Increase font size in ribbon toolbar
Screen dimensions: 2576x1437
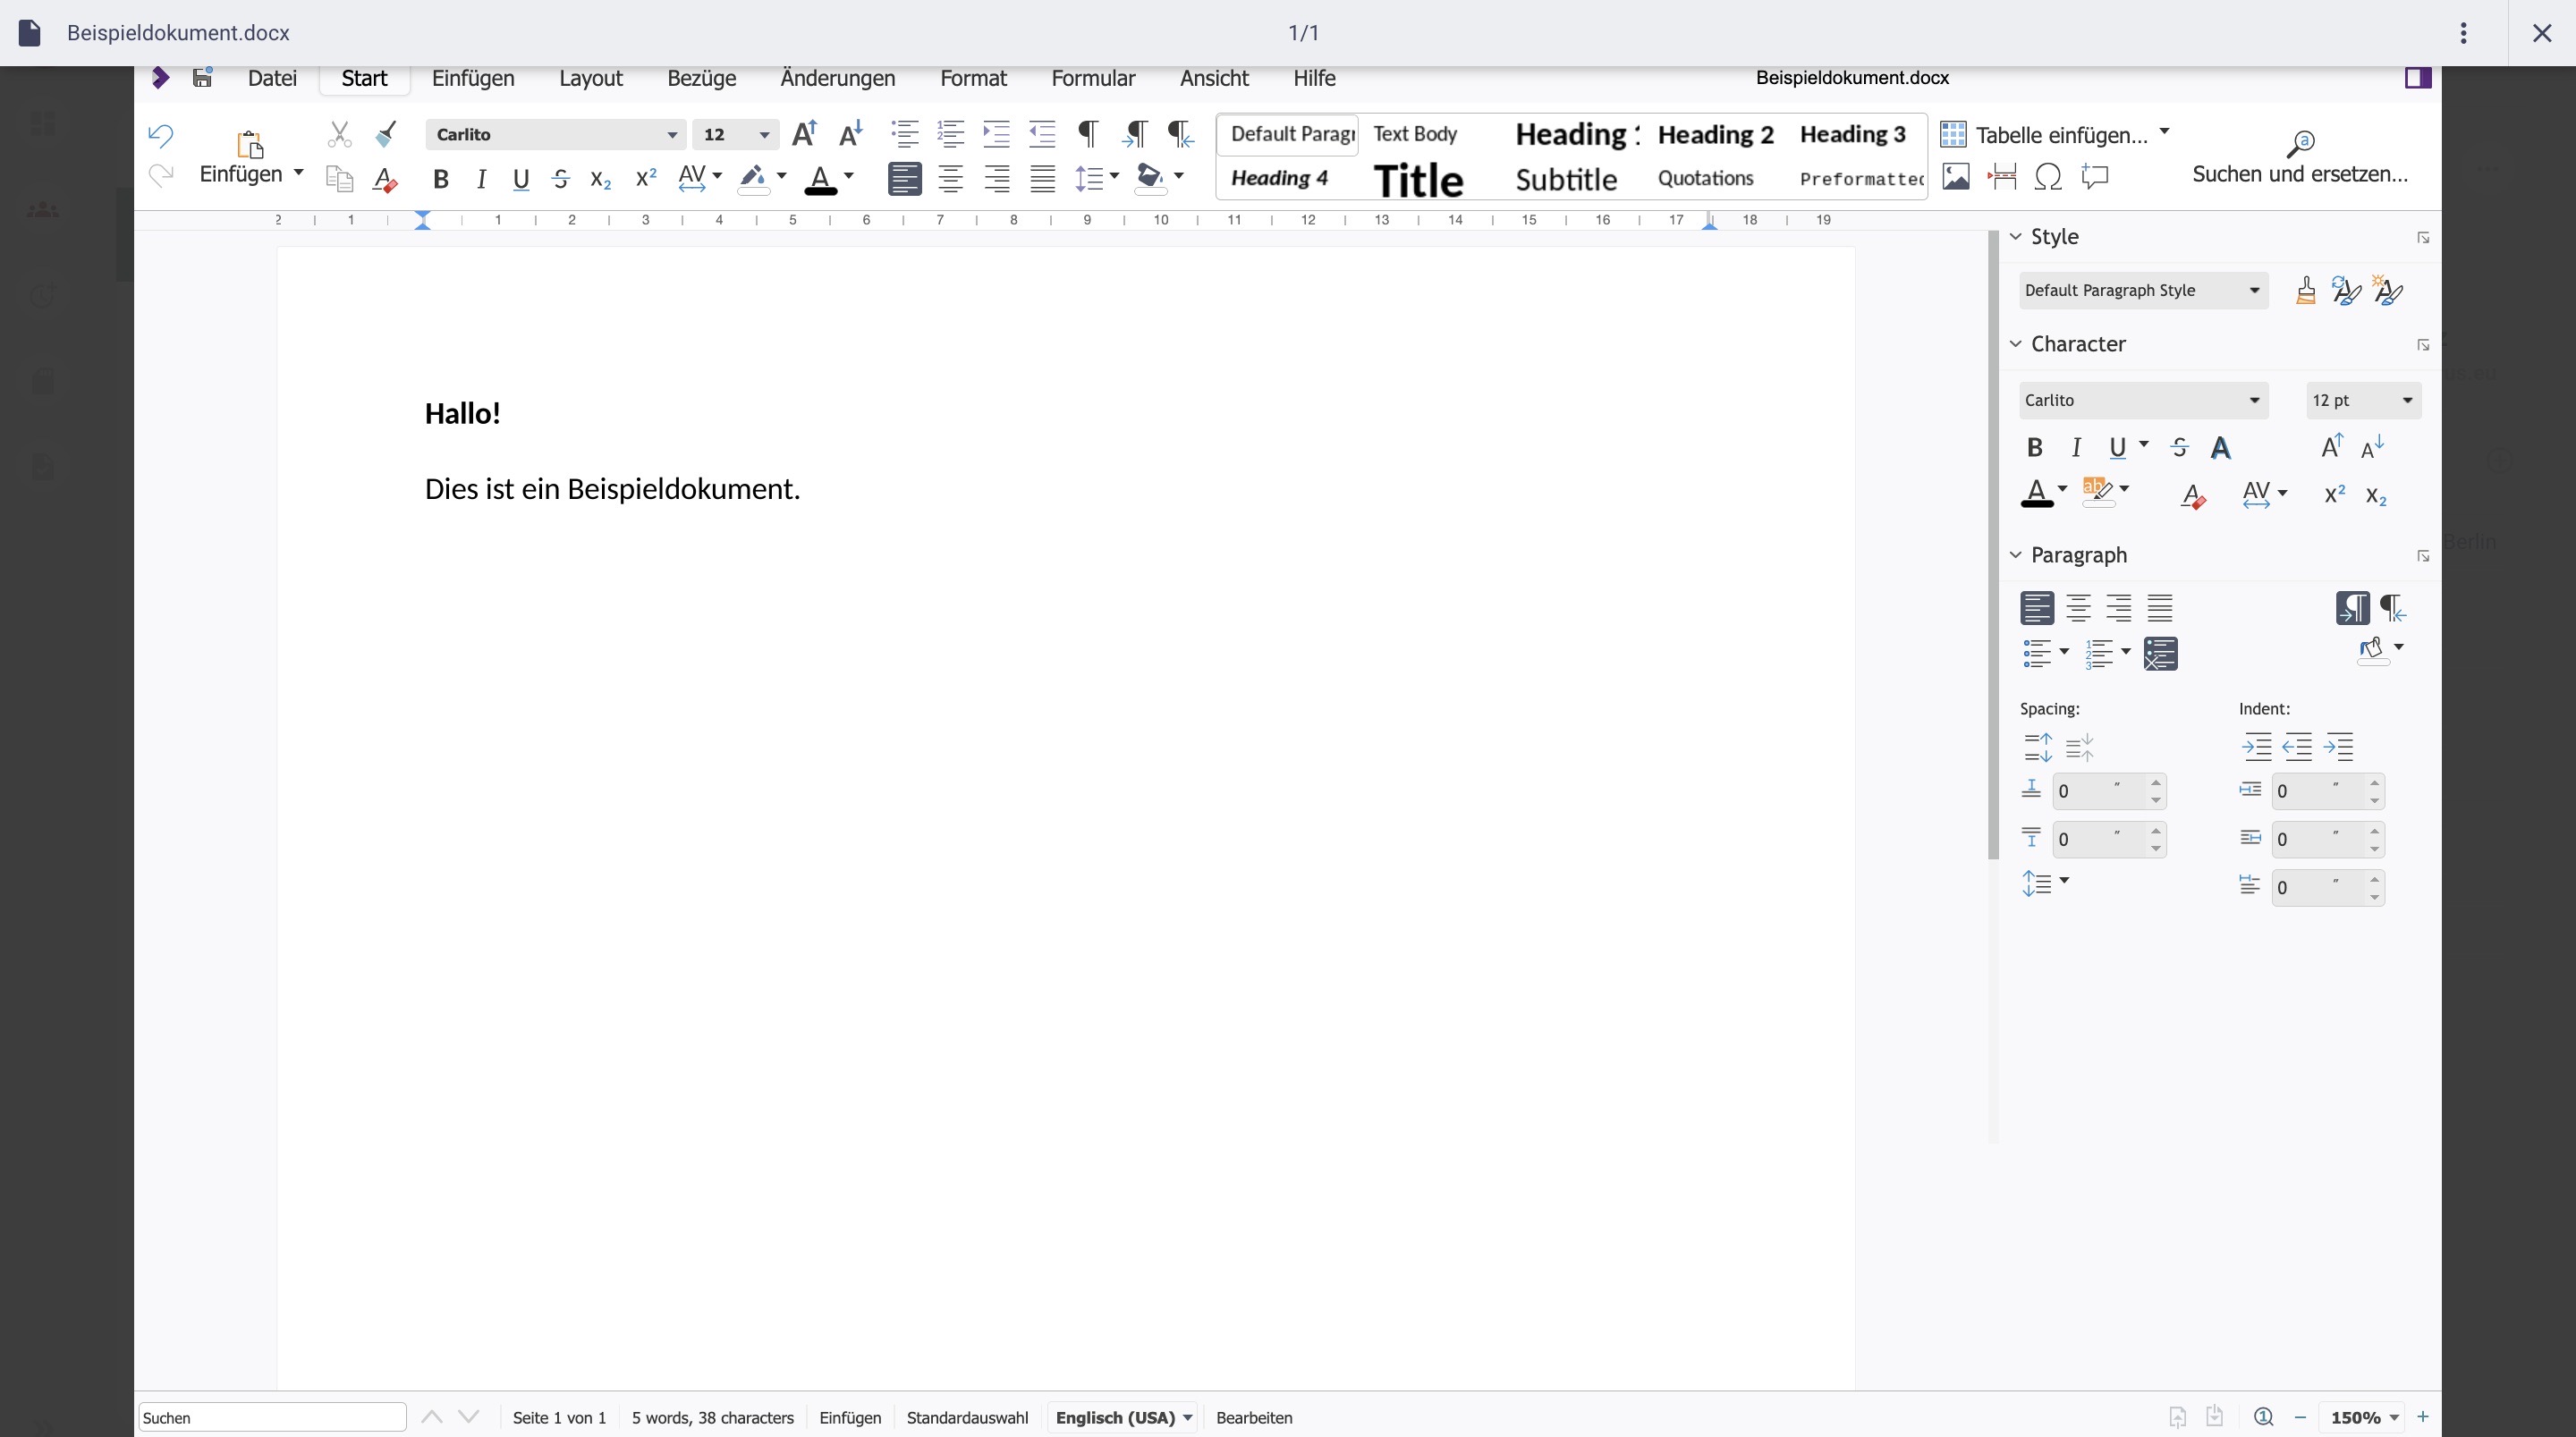pos(804,134)
